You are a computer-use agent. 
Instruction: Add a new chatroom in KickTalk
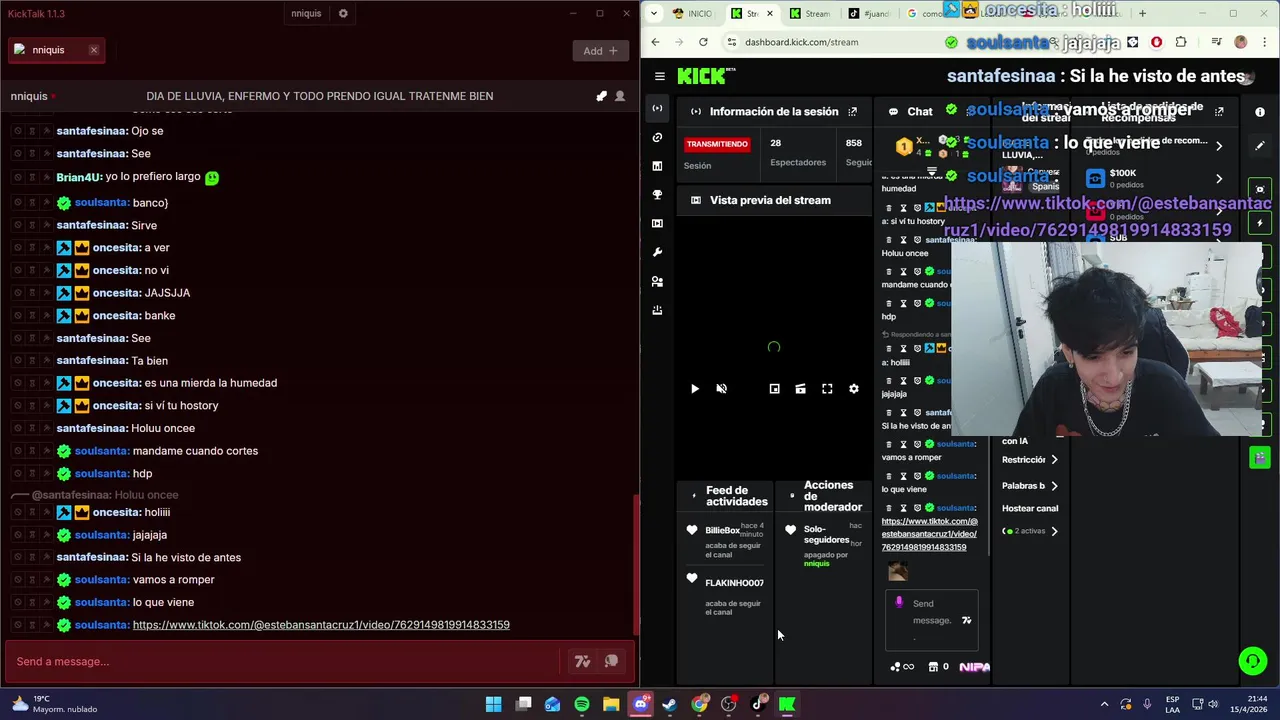[600, 51]
